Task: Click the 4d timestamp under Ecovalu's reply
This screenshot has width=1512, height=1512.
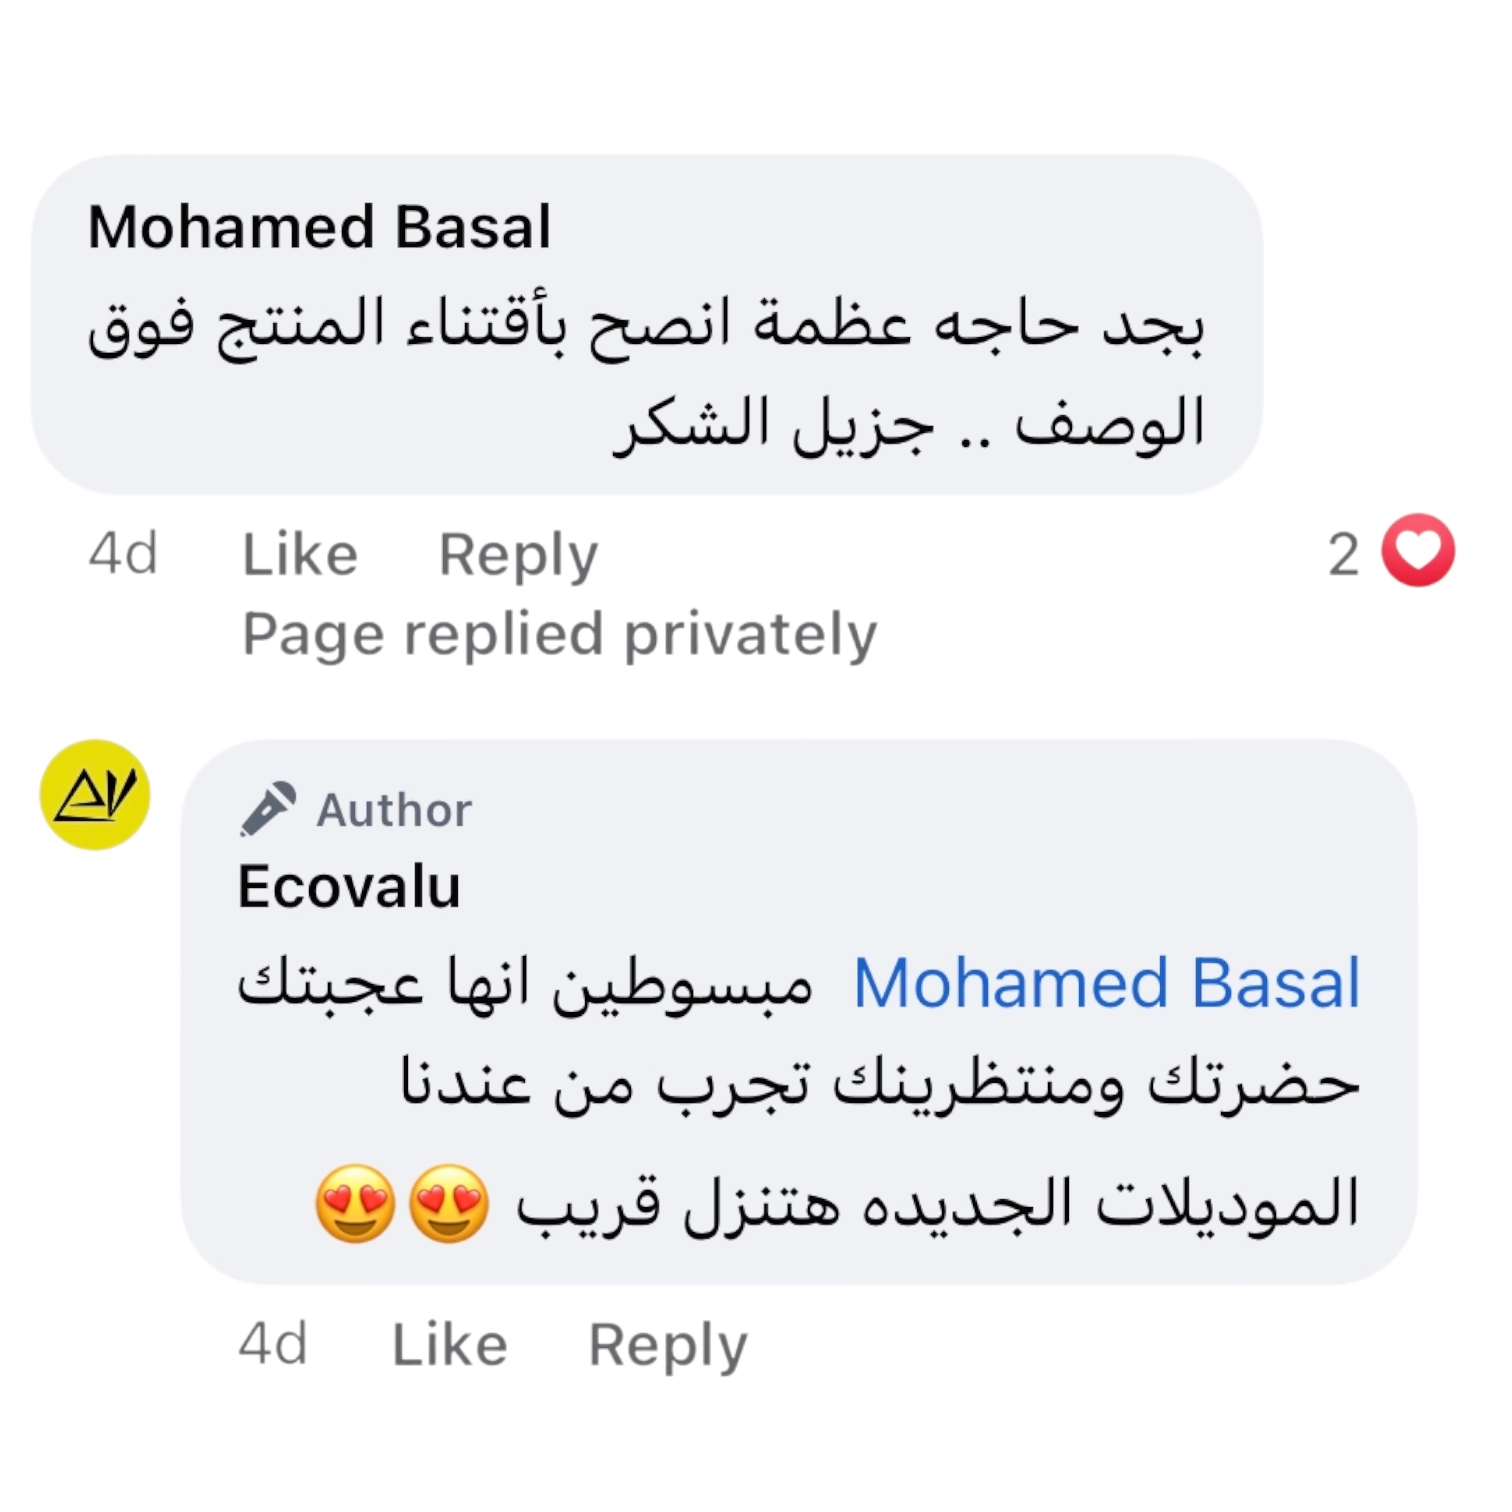Action: click(273, 1344)
